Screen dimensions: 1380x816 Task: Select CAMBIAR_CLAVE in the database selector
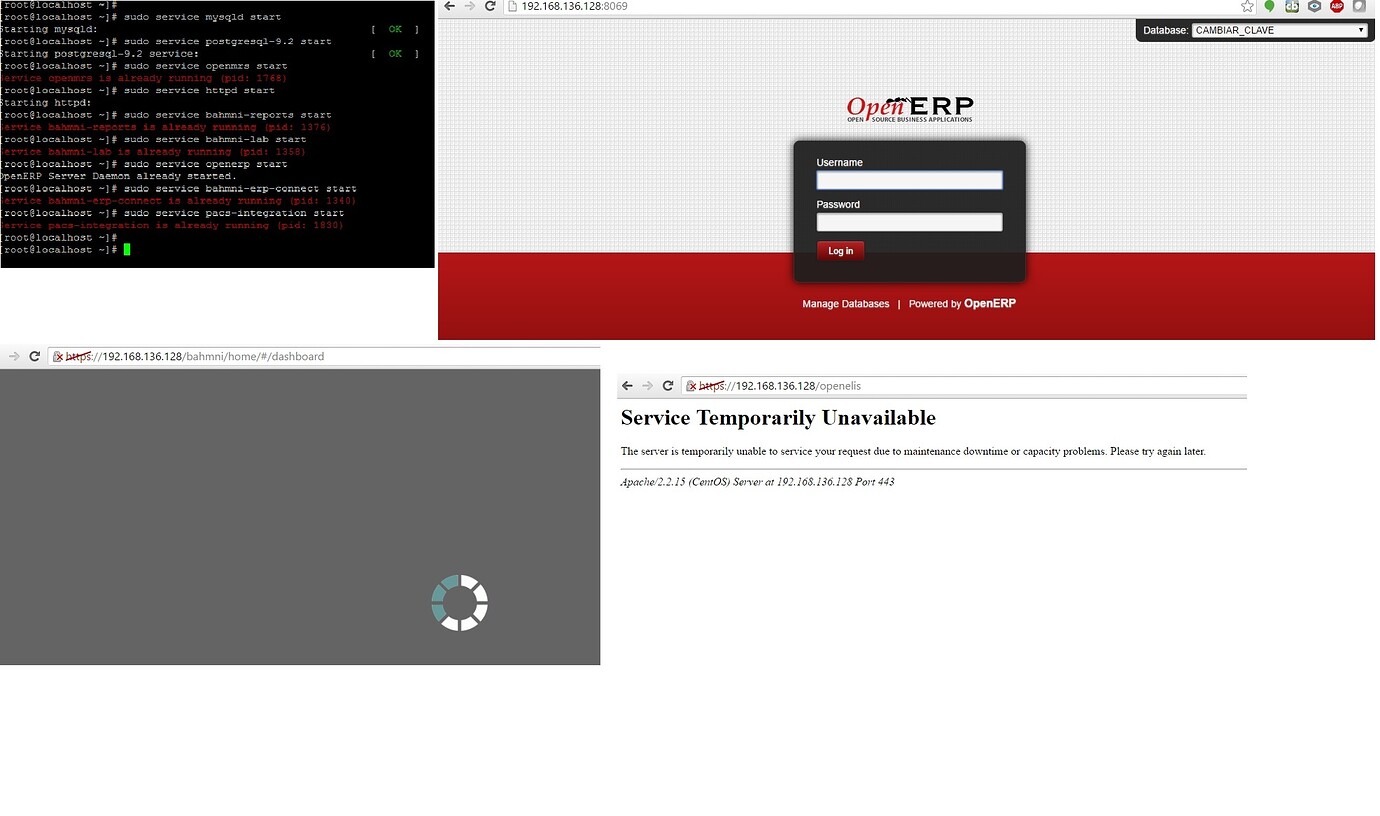pyautogui.click(x=1280, y=30)
